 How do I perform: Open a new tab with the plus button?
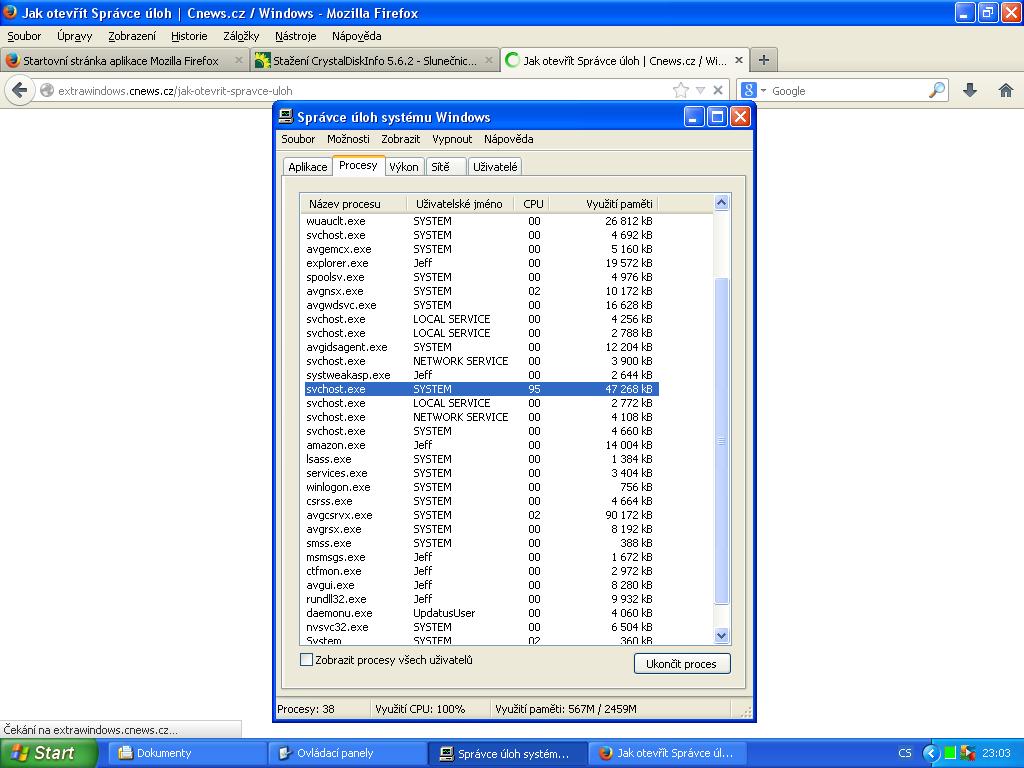tap(763, 60)
